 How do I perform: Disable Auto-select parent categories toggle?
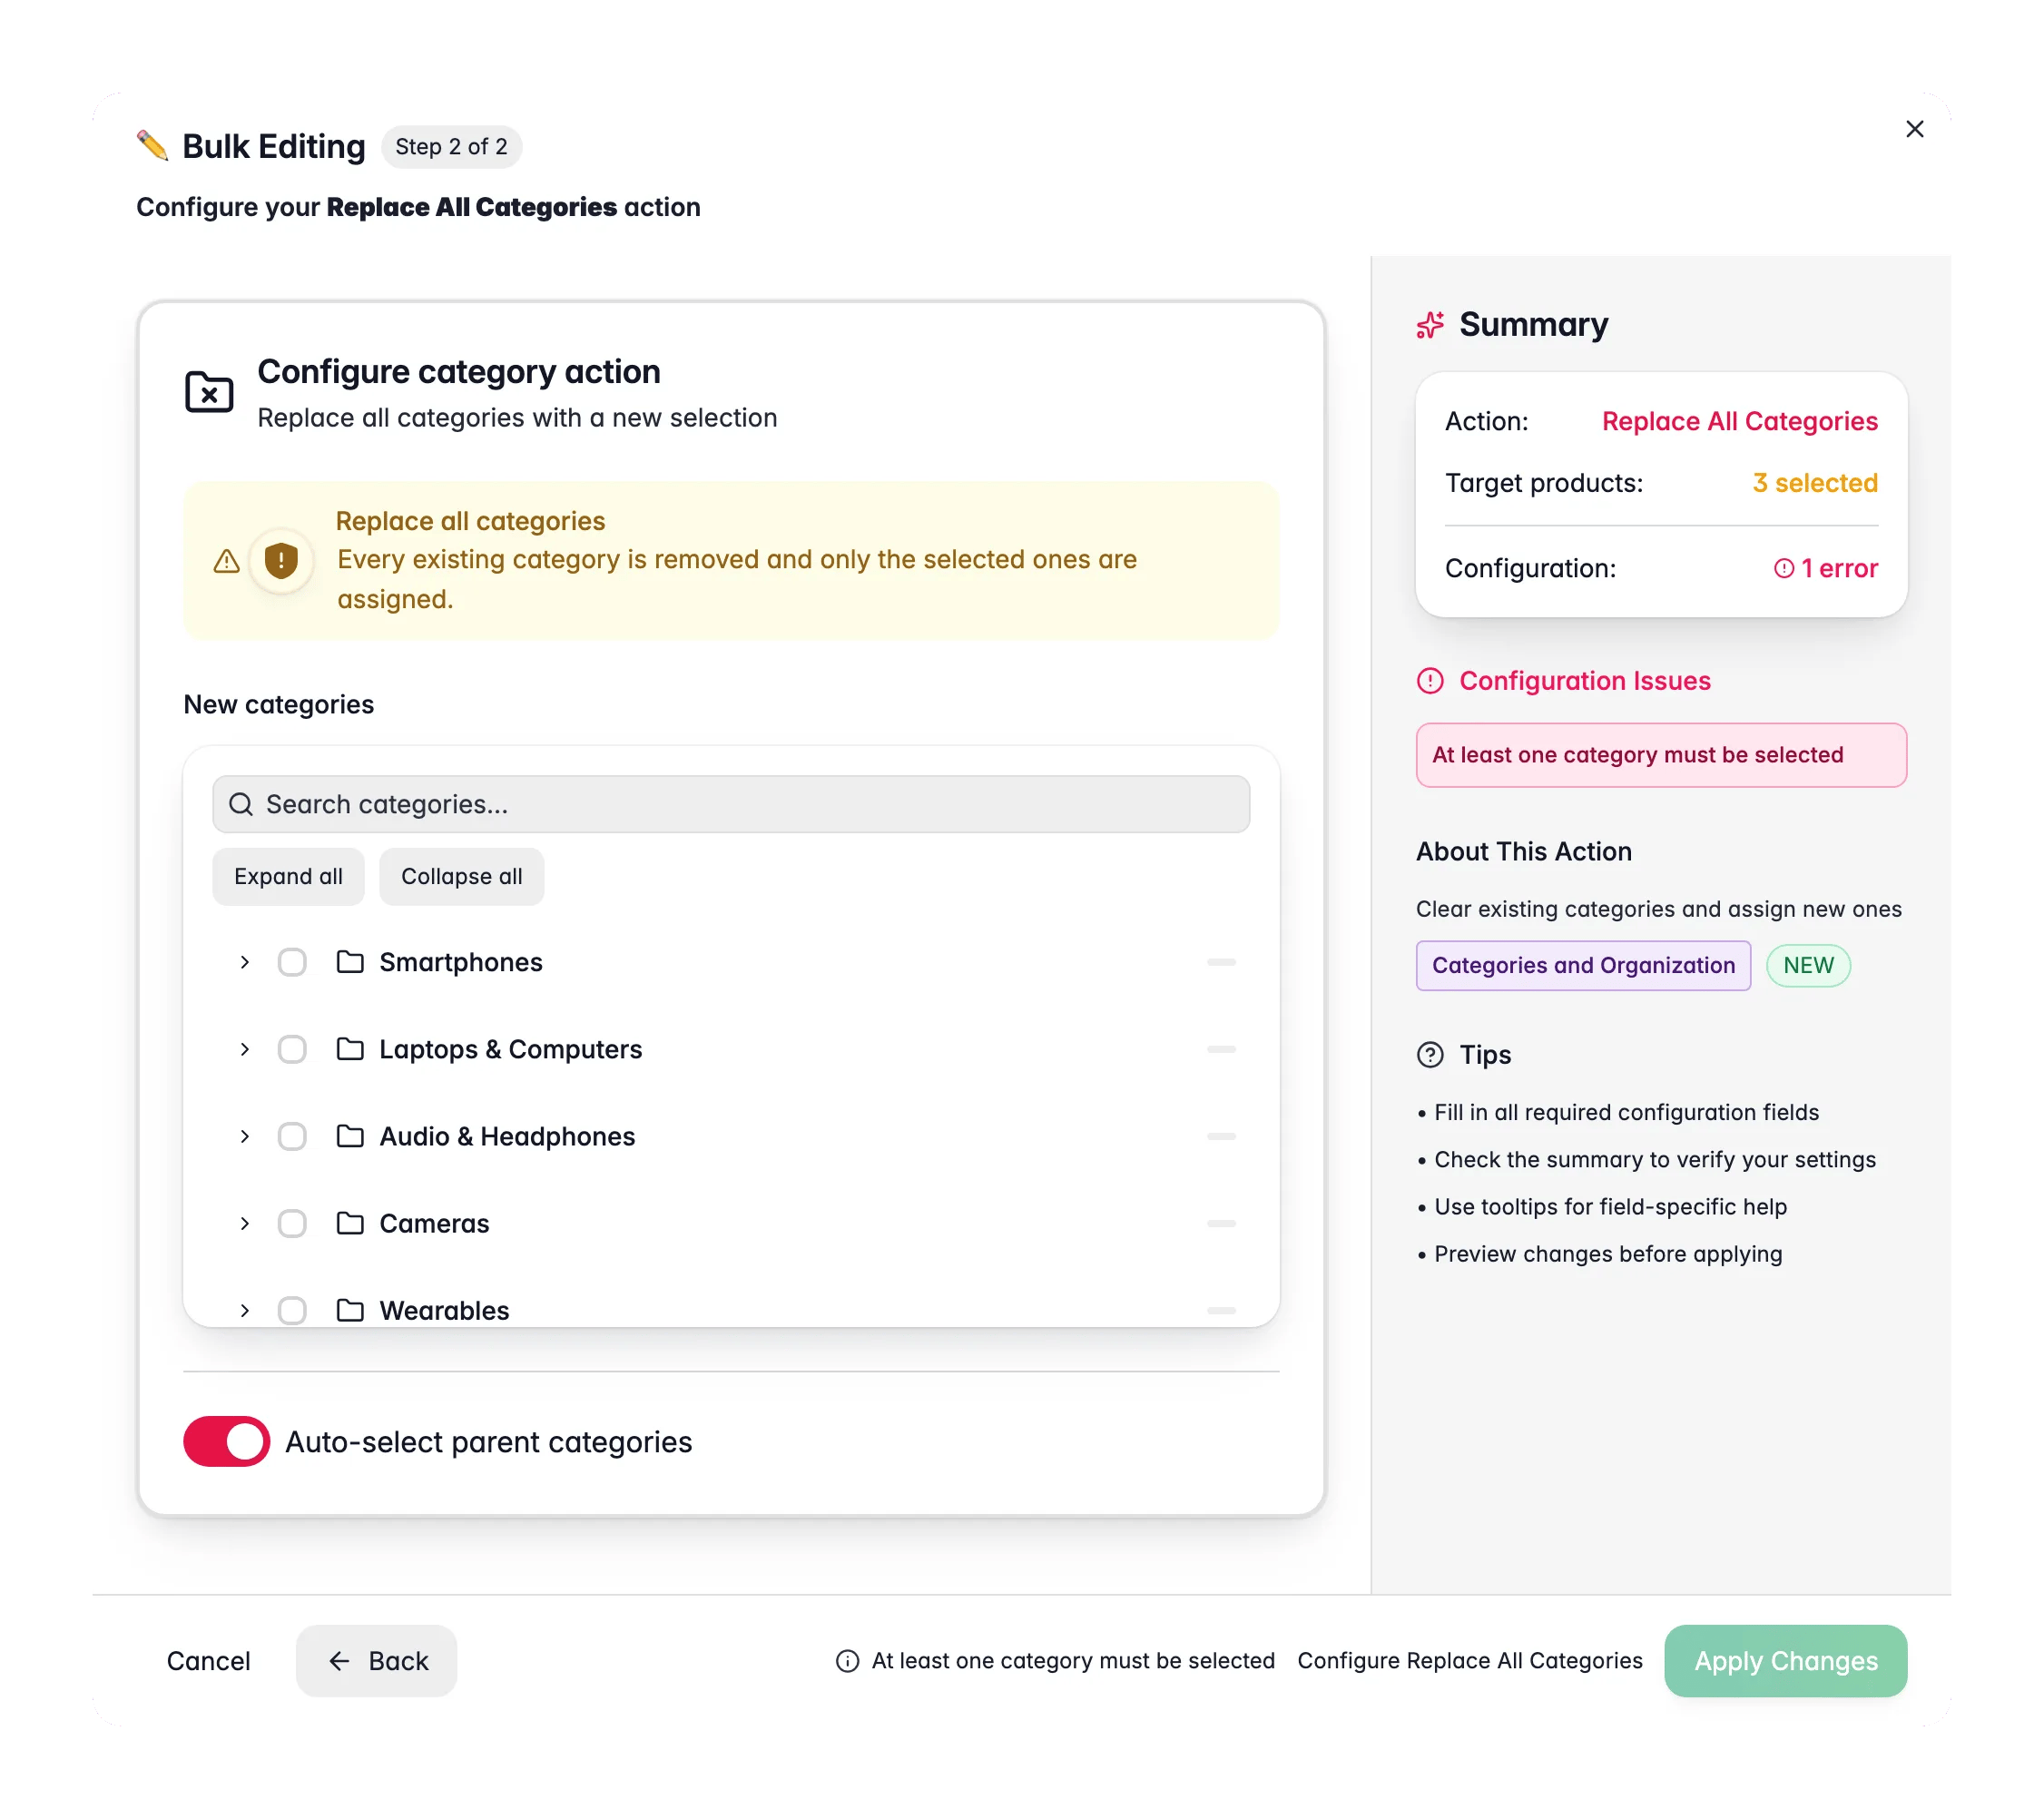[226, 1441]
